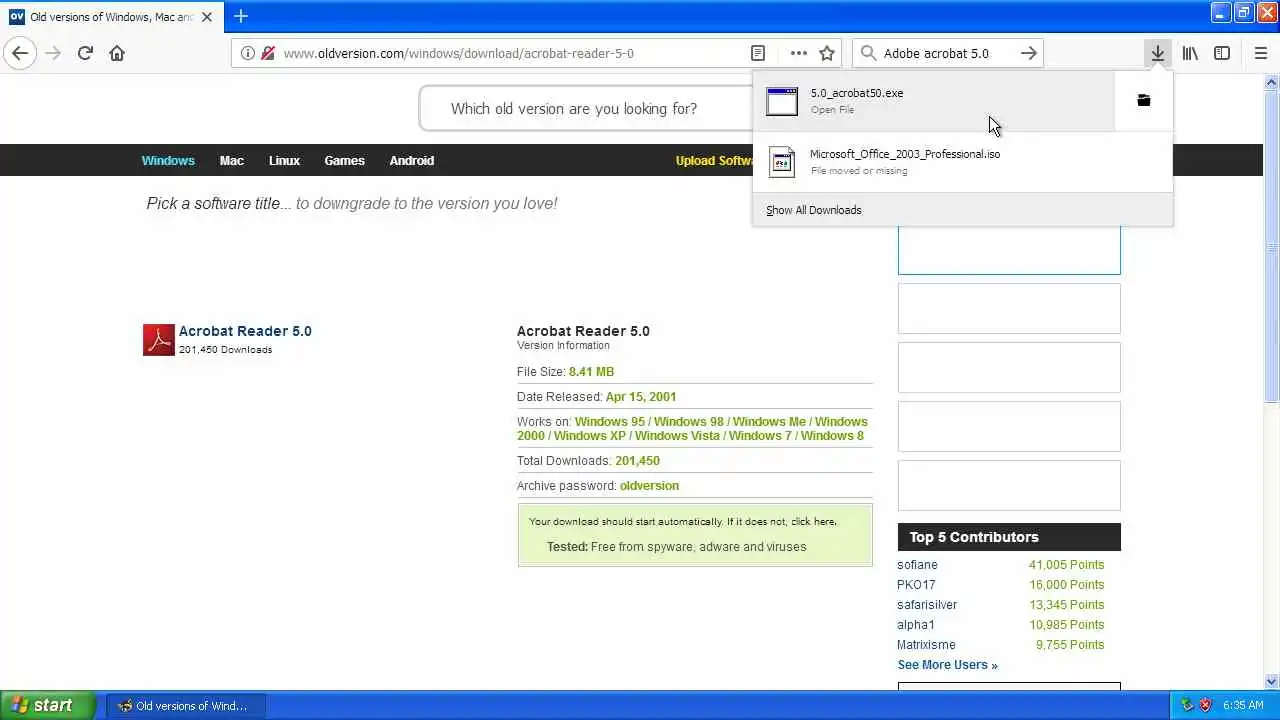Click the Windows Vista compatibility link
Viewport: 1280px width, 720px height.
tap(677, 435)
